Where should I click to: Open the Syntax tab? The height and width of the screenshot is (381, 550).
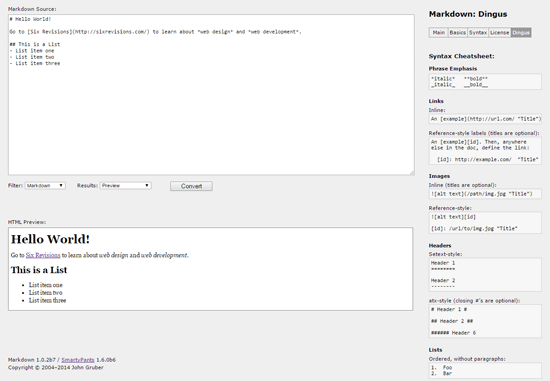point(478,33)
